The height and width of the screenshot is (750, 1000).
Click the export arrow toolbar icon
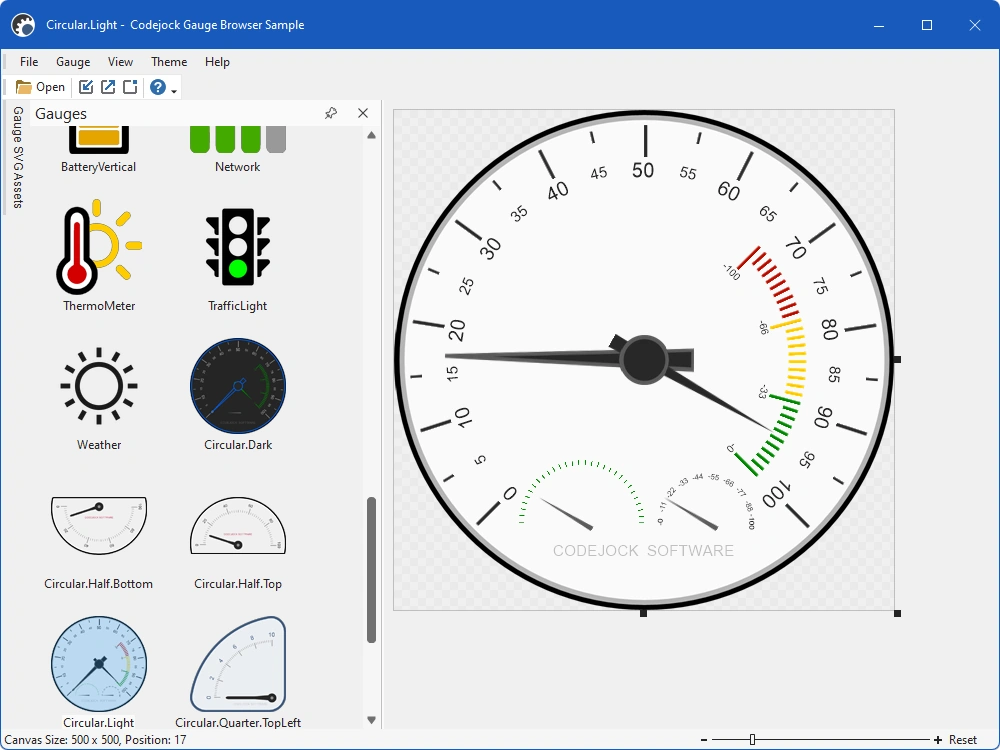click(x=108, y=87)
